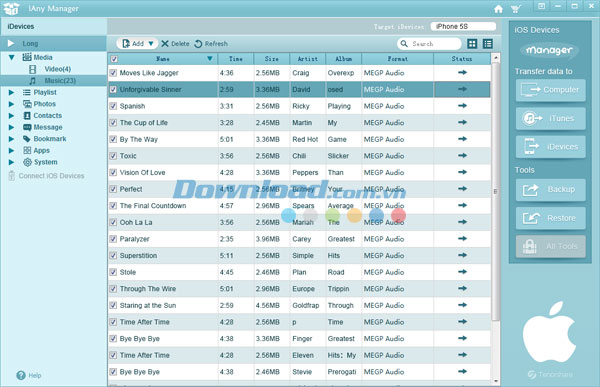The image size is (600, 387).
Task: Uncheck The Final Countdown checkbox
Action: tap(113, 206)
